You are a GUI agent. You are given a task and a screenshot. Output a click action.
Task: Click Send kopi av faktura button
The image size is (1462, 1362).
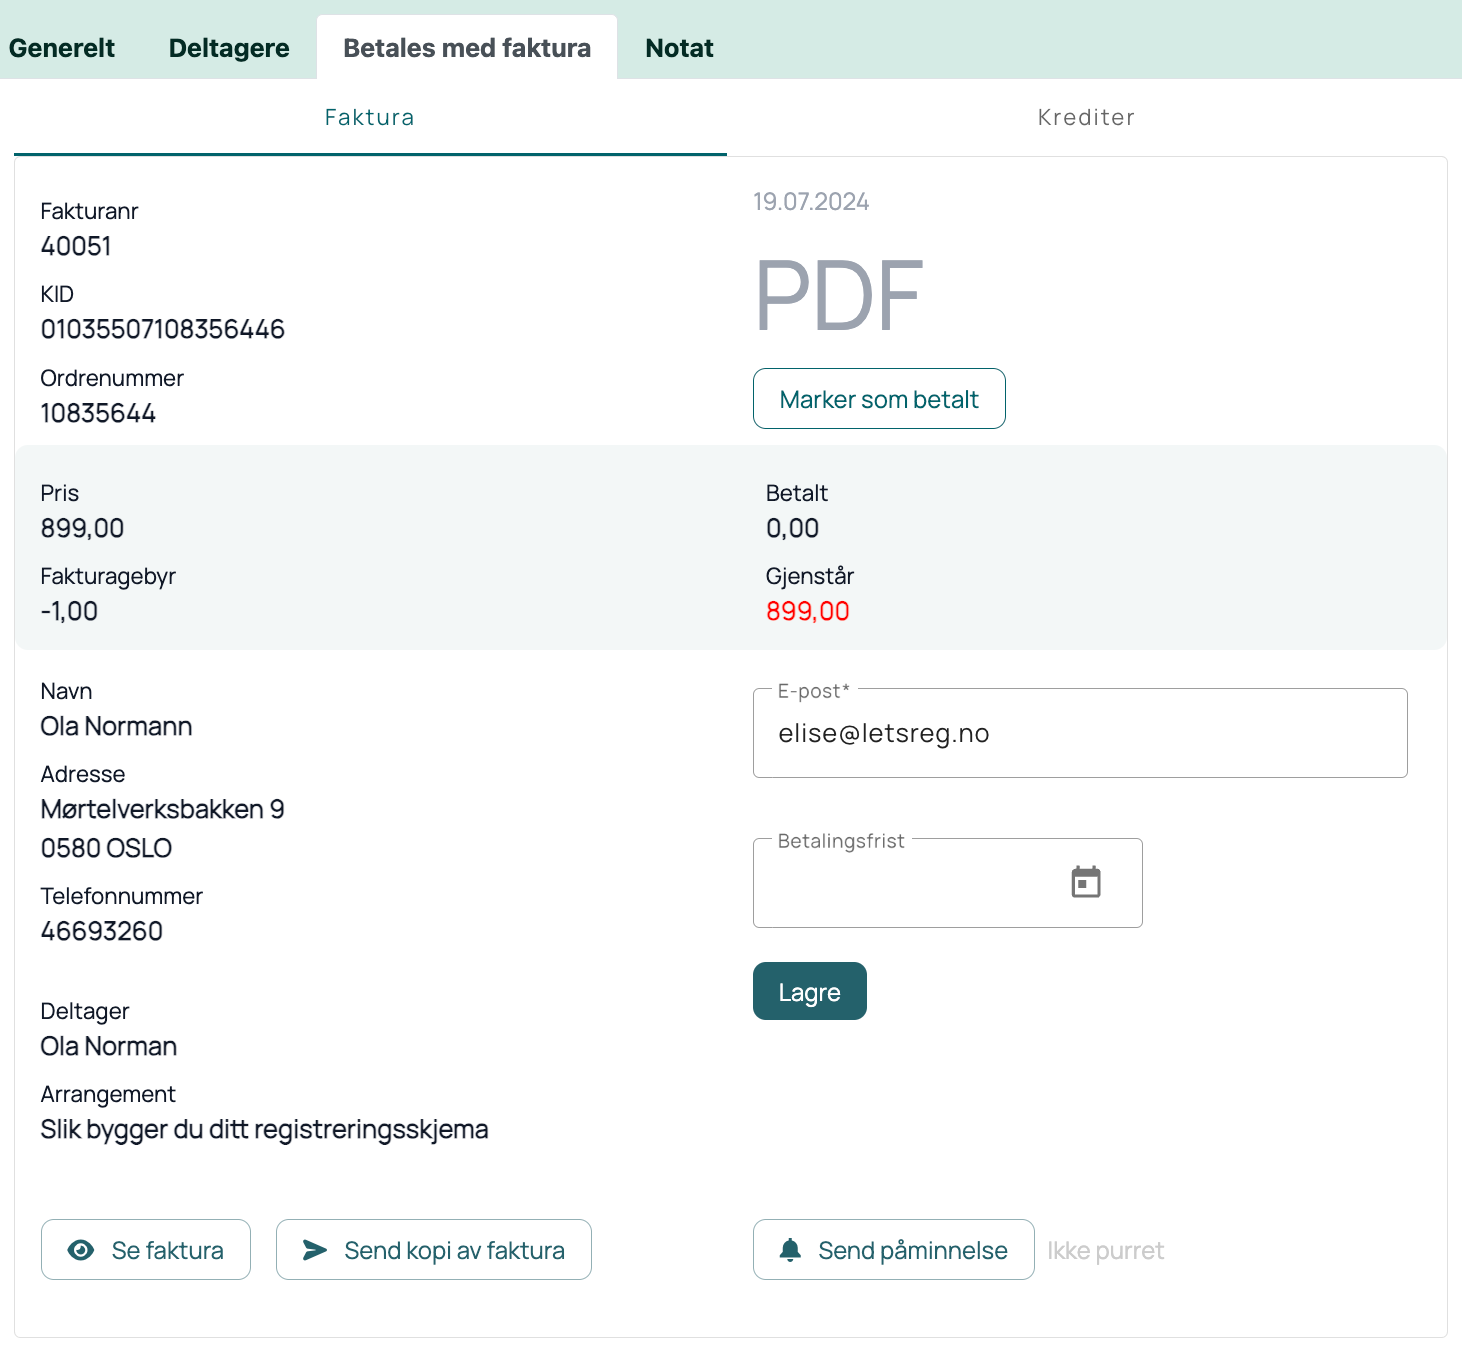434,1249
